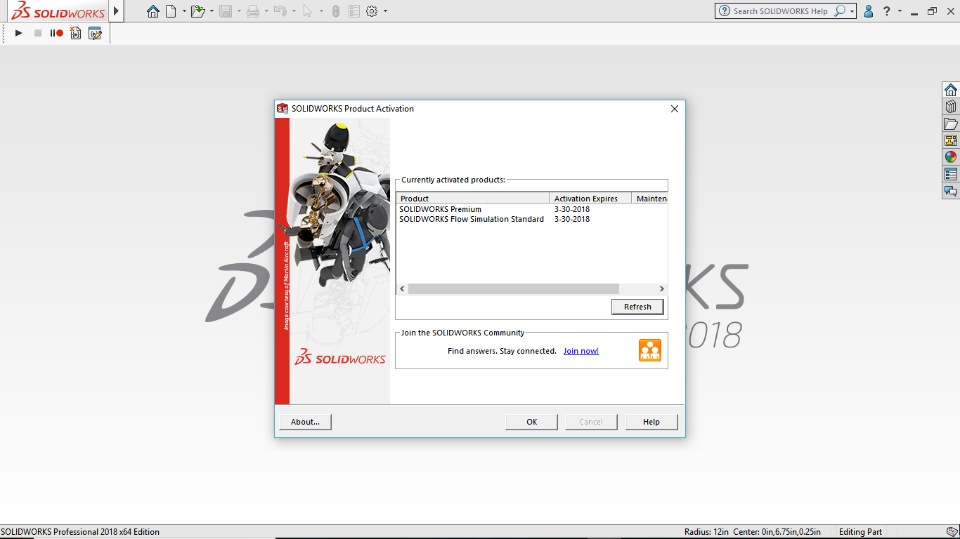Open File Explorer task pane tab
960x539 pixels.
pos(950,124)
